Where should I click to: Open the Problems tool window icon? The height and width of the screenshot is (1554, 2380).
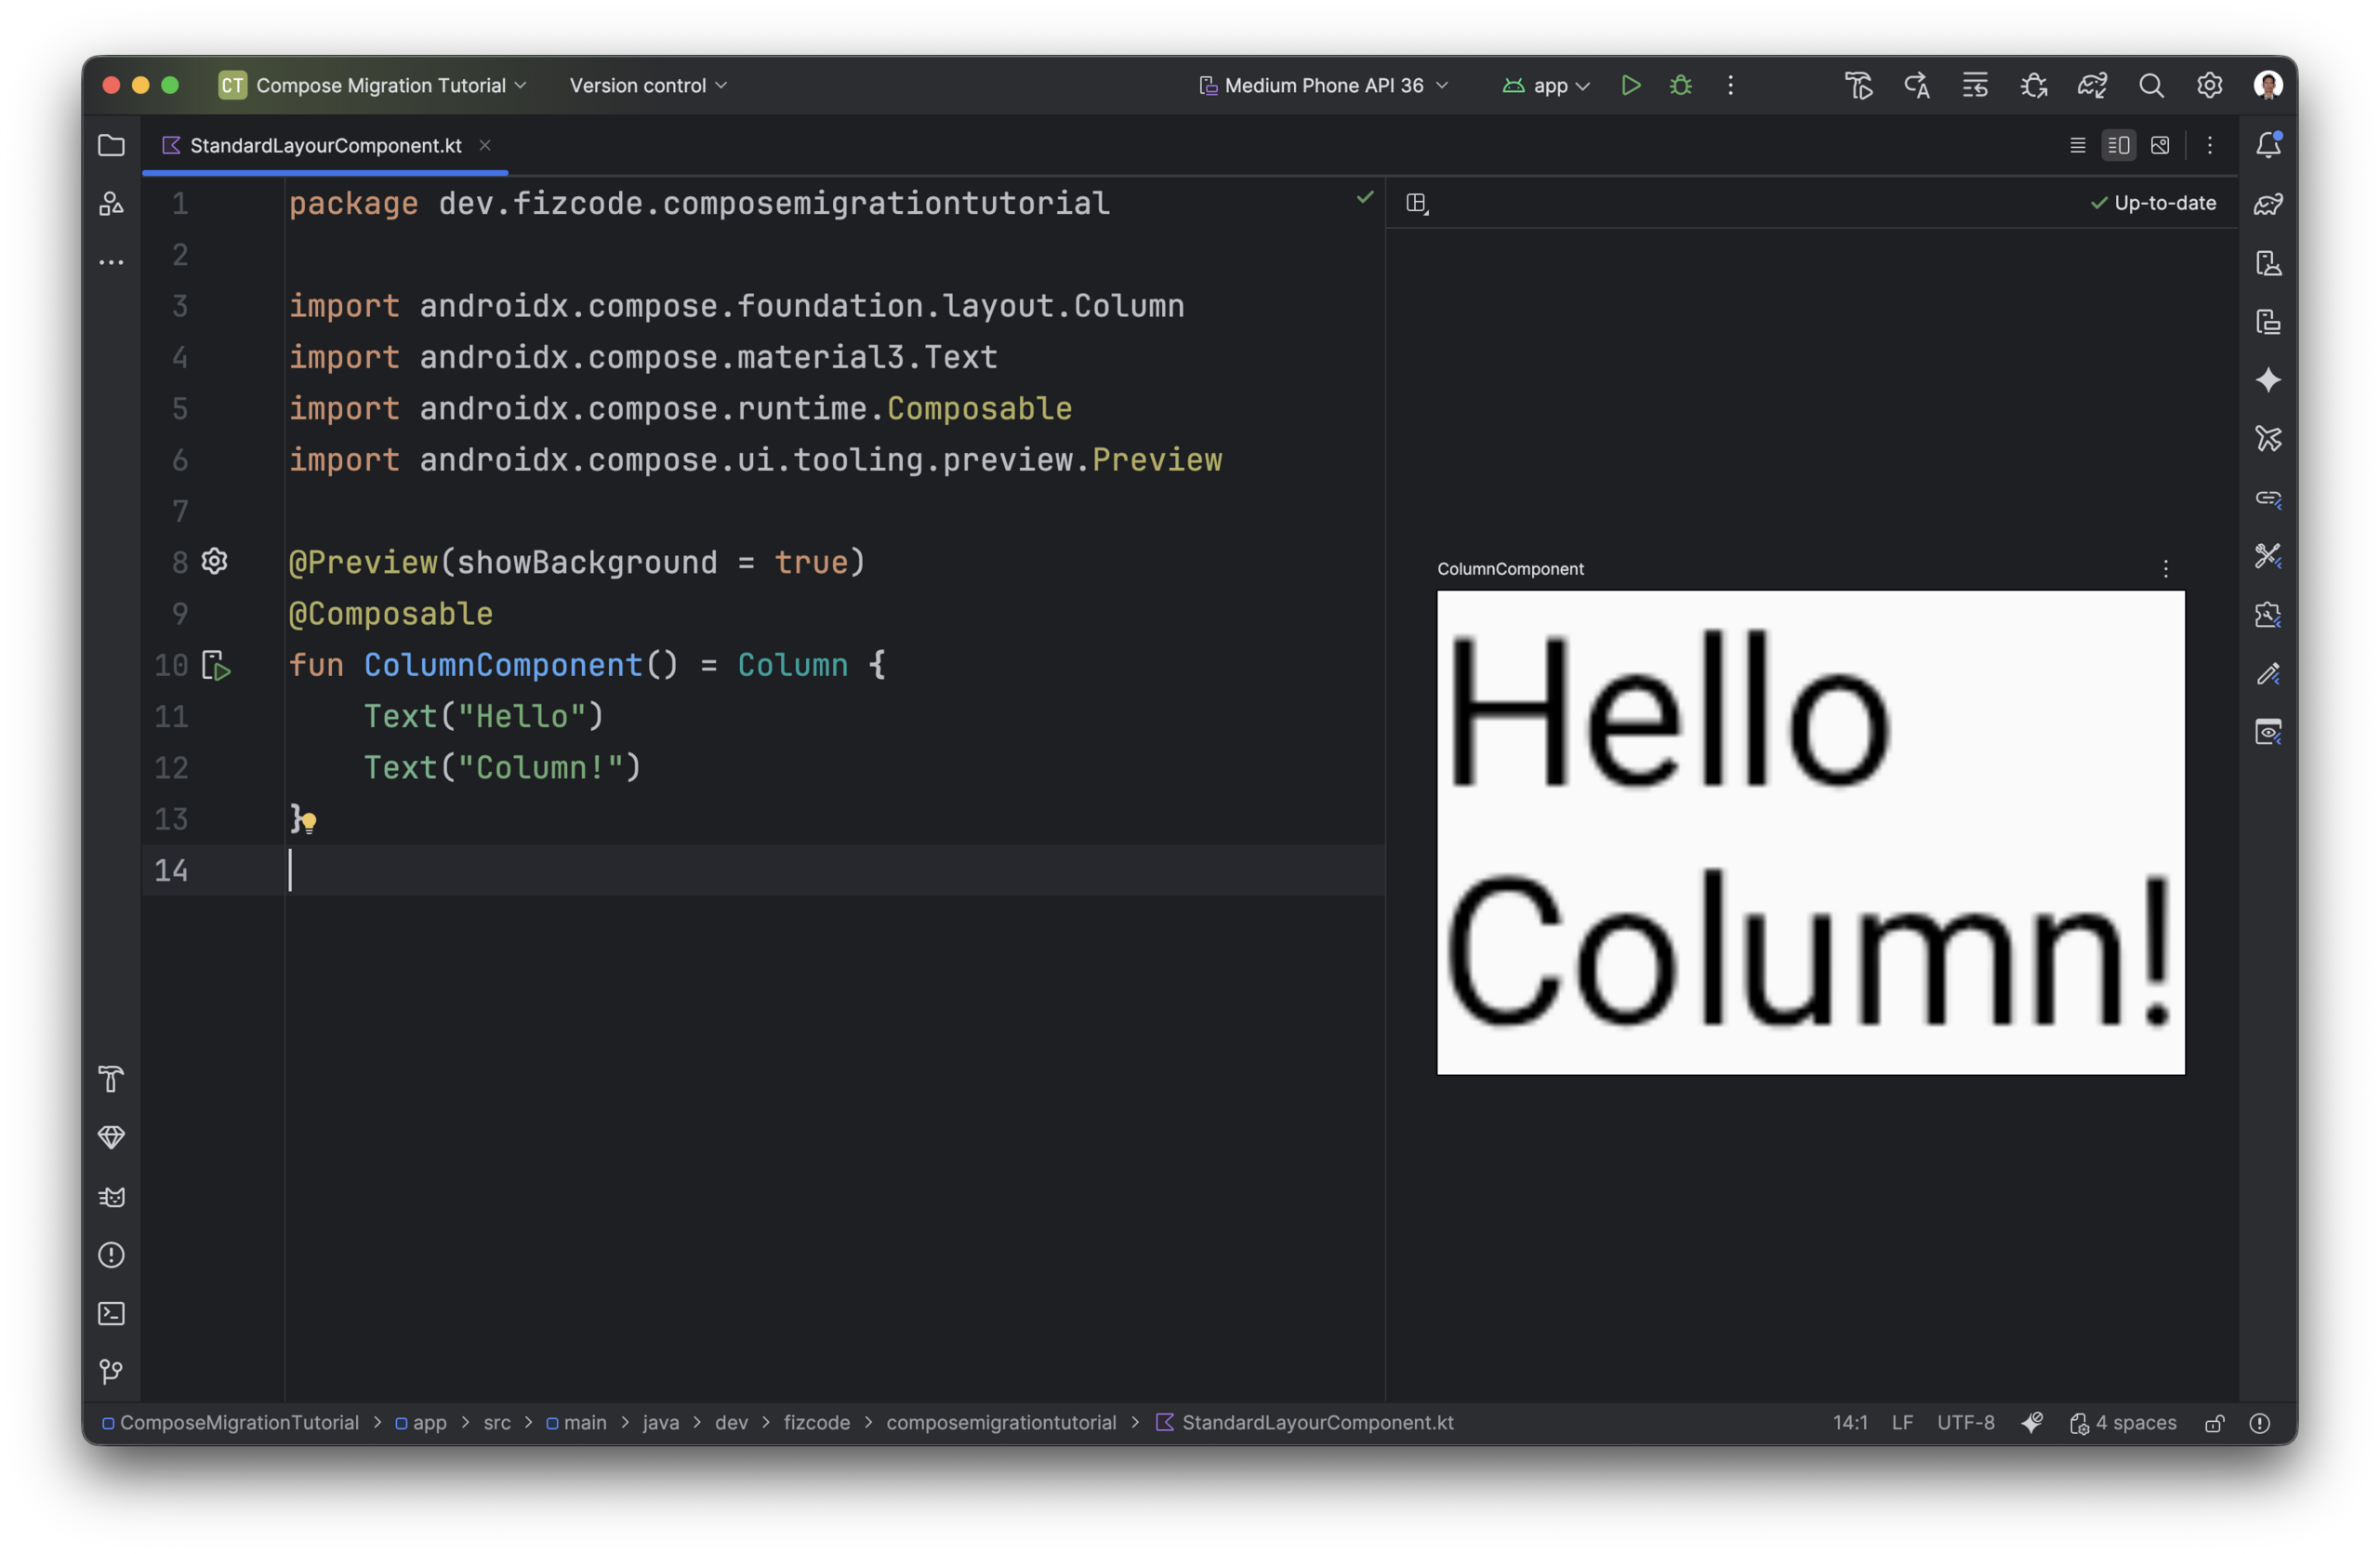click(x=111, y=1254)
